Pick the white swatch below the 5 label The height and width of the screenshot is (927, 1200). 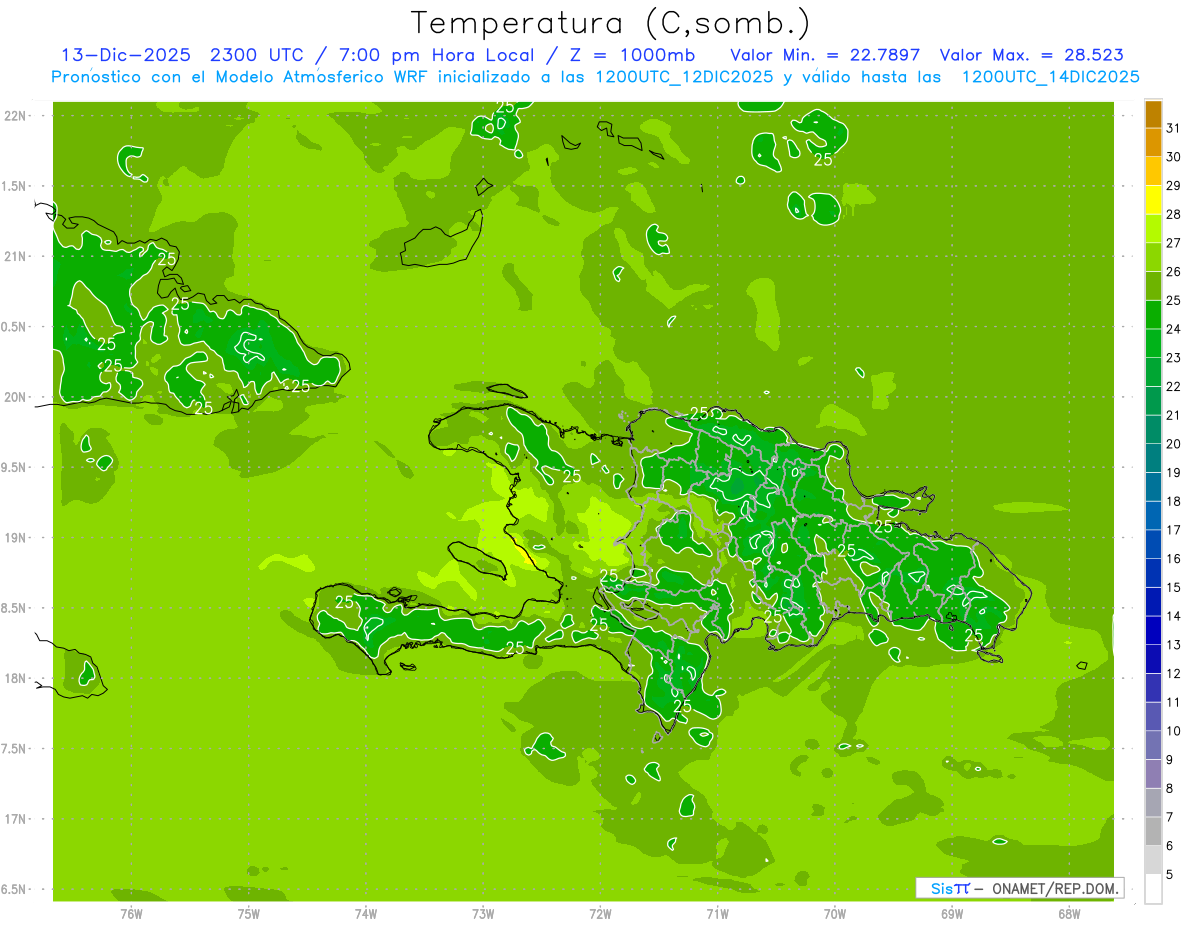1153,889
